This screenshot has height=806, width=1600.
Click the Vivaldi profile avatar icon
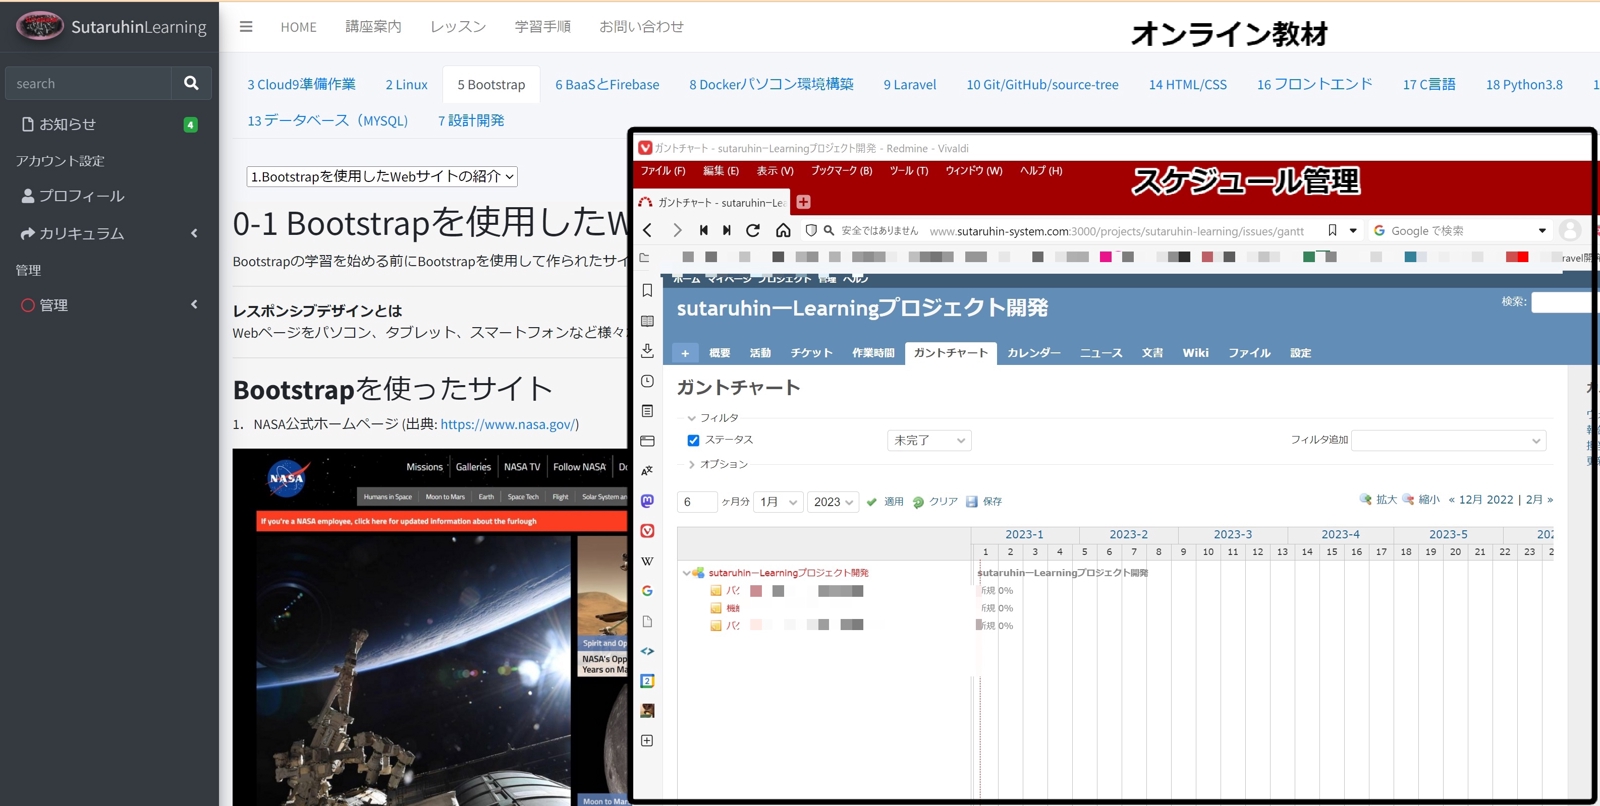1570,230
